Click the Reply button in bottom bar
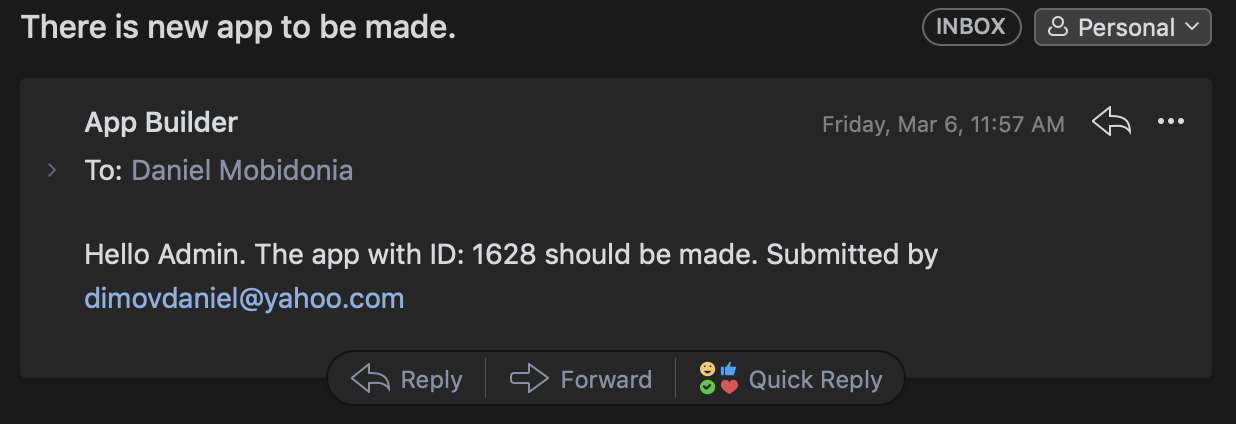This screenshot has height=424, width=1236. pyautogui.click(x=407, y=379)
